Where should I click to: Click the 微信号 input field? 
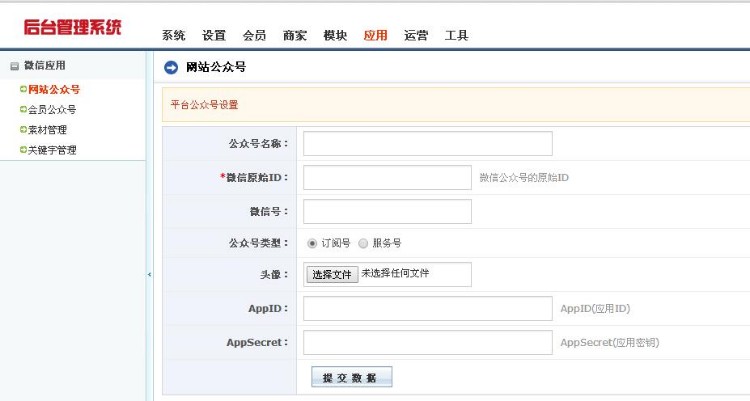pos(387,212)
